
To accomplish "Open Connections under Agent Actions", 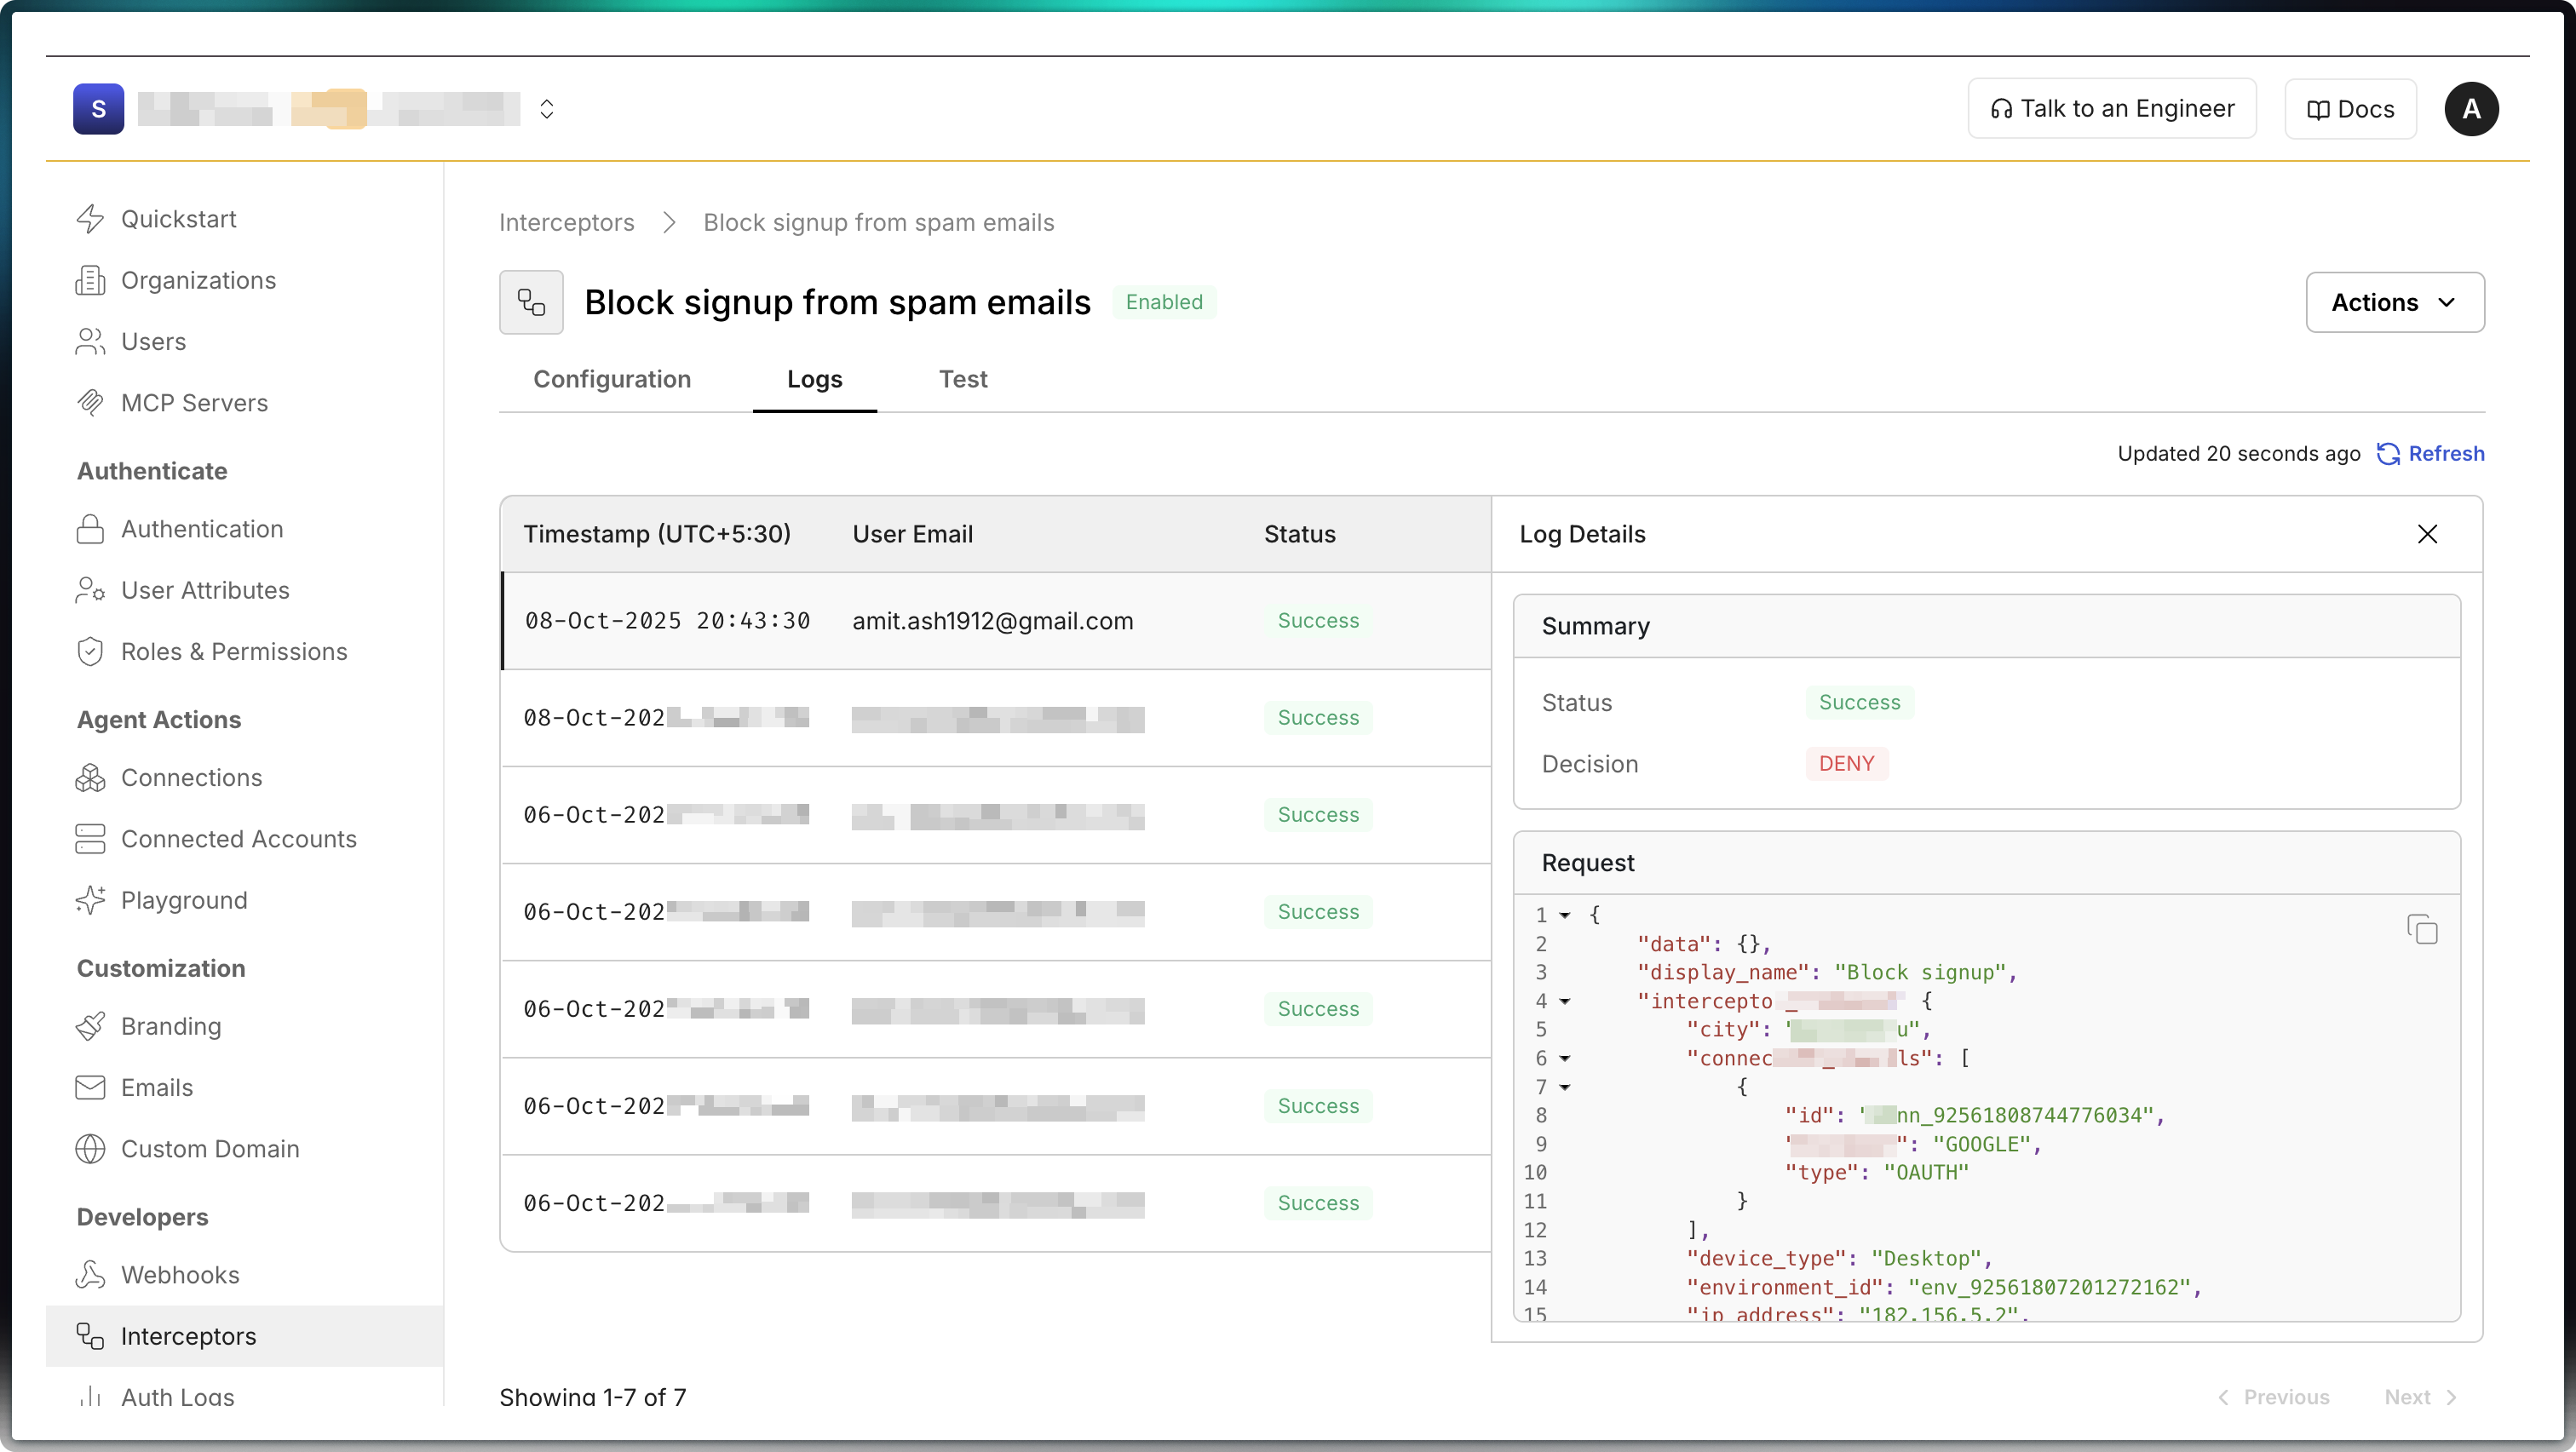I will point(92,777).
